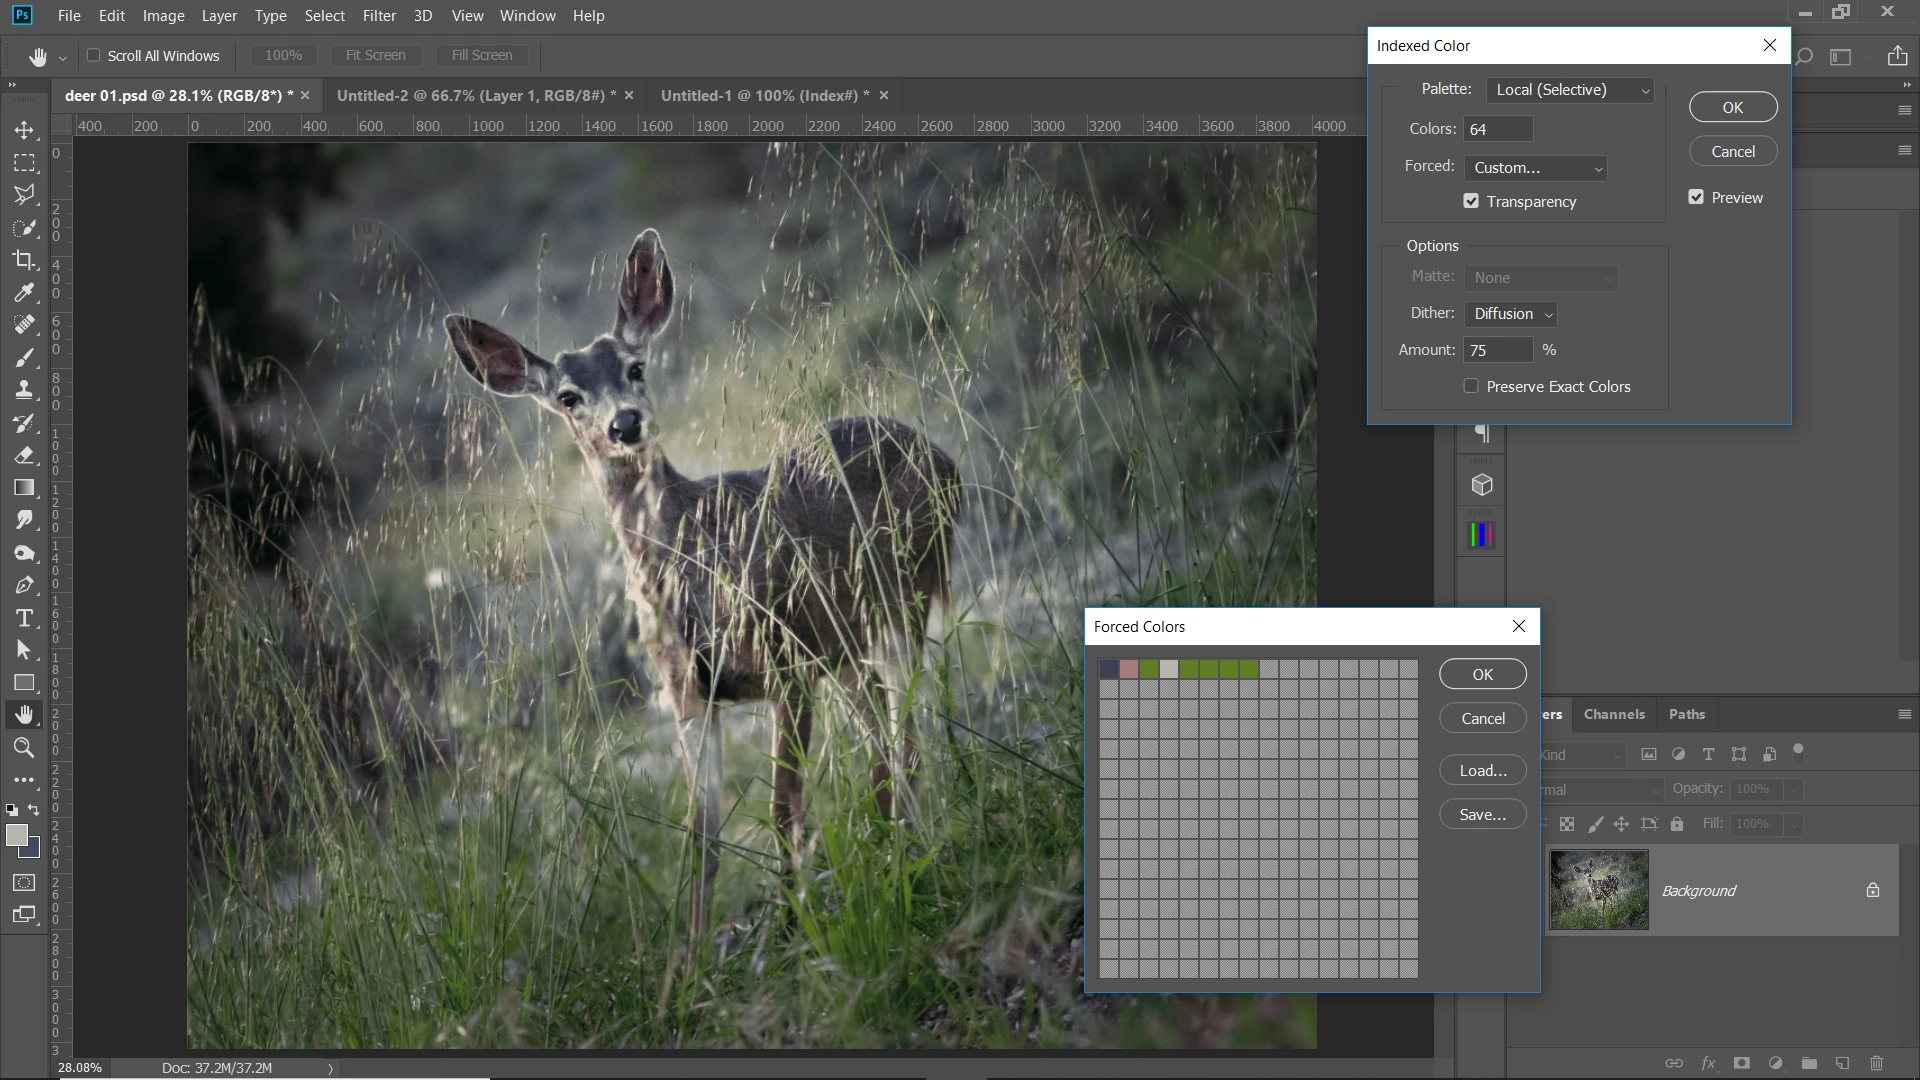Select the Eraser tool

coord(24,455)
